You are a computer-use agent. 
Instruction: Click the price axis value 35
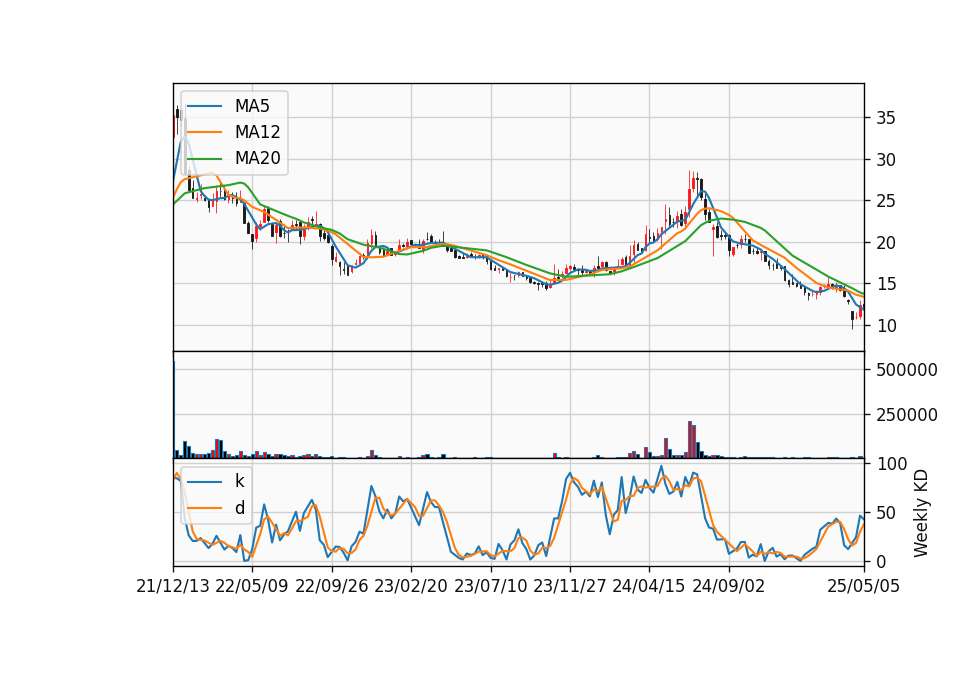(x=885, y=118)
